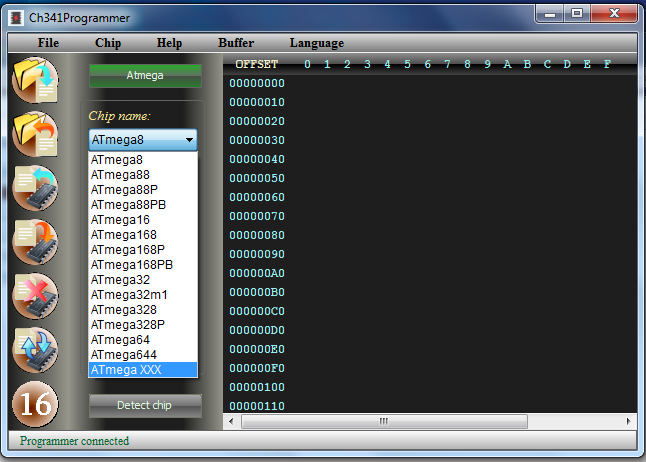Pick ATmega168 from the chip list
The width and height of the screenshot is (646, 462).
(143, 235)
